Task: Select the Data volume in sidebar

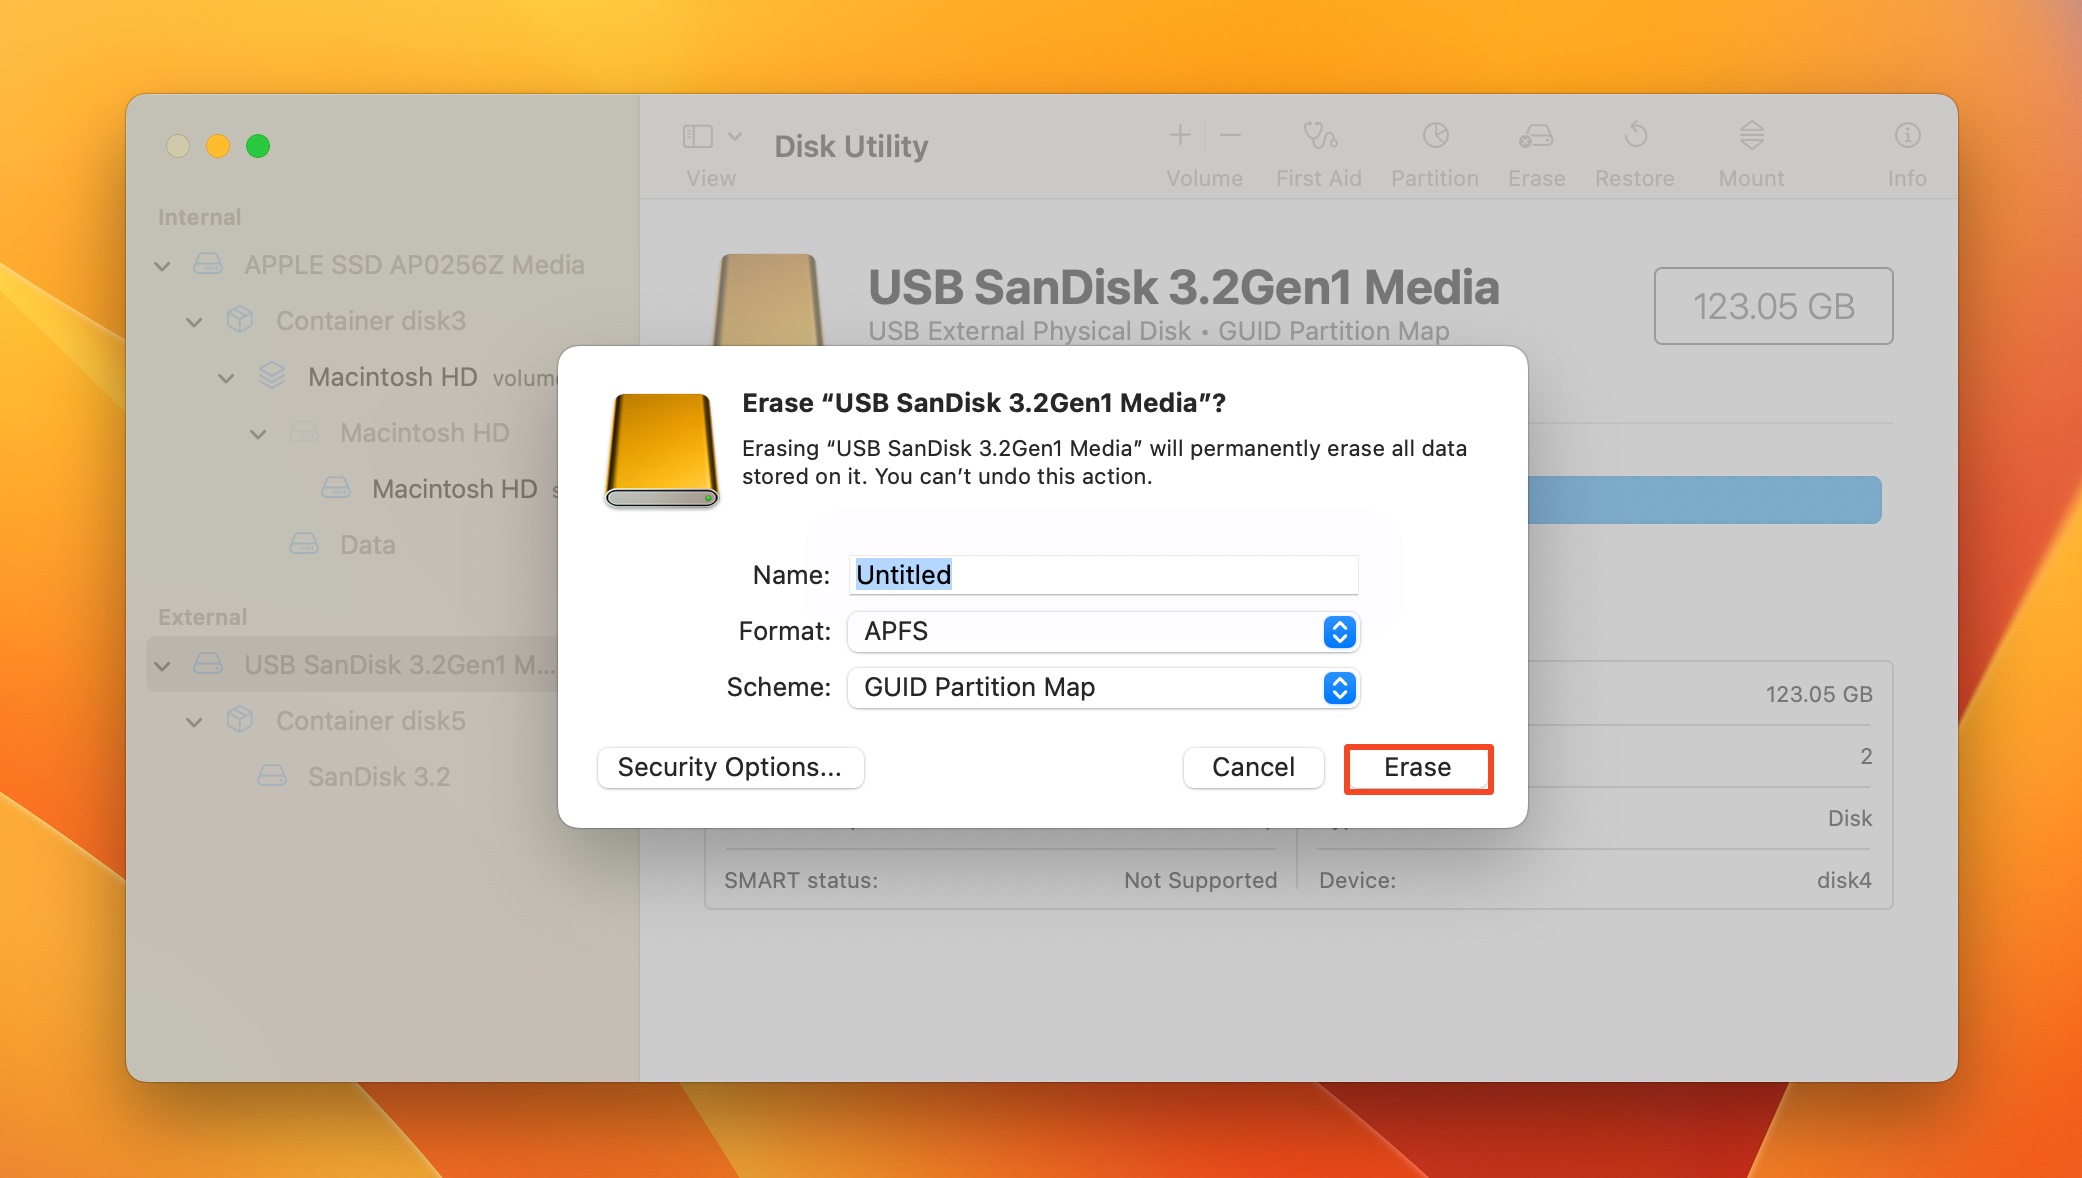Action: coord(368,545)
